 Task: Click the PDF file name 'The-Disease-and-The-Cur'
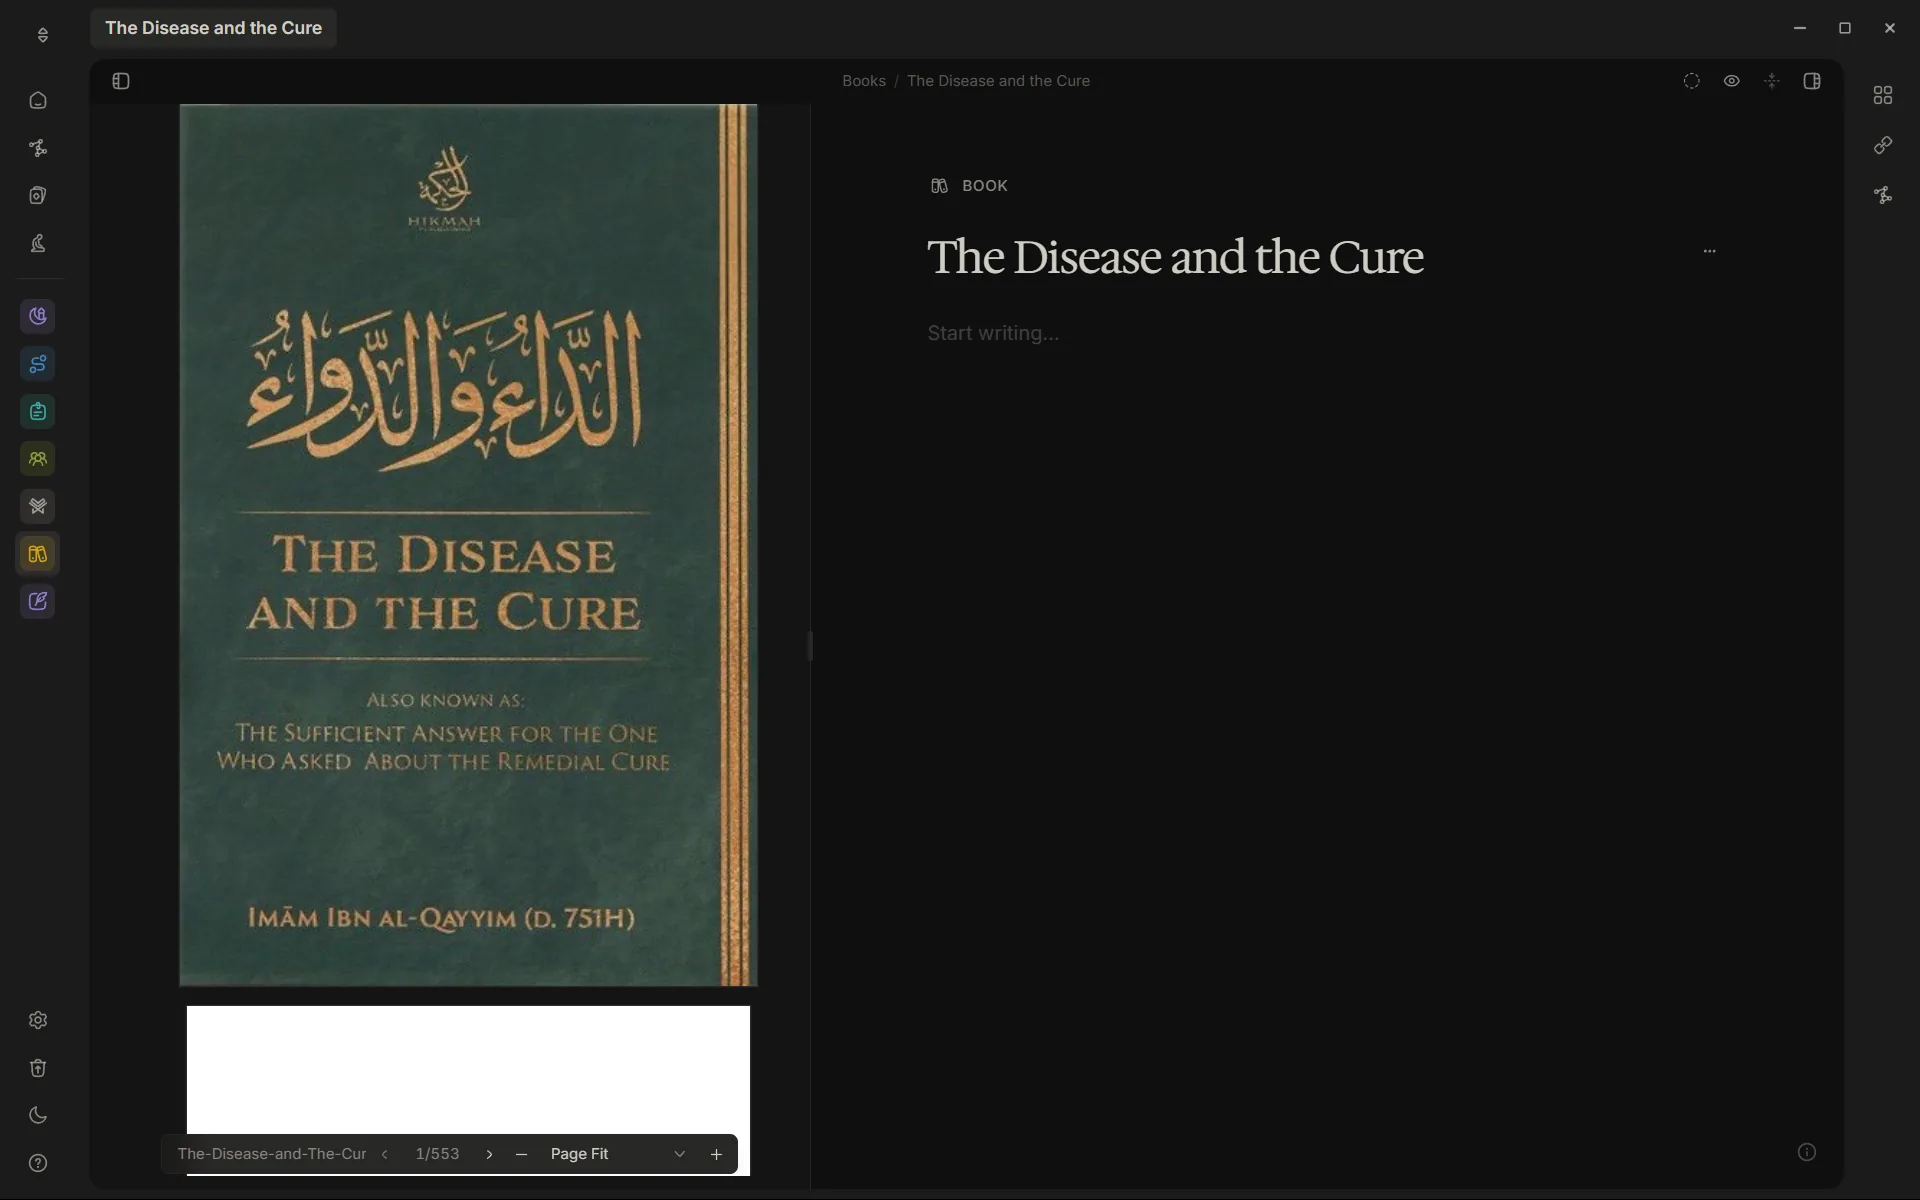coord(272,1154)
